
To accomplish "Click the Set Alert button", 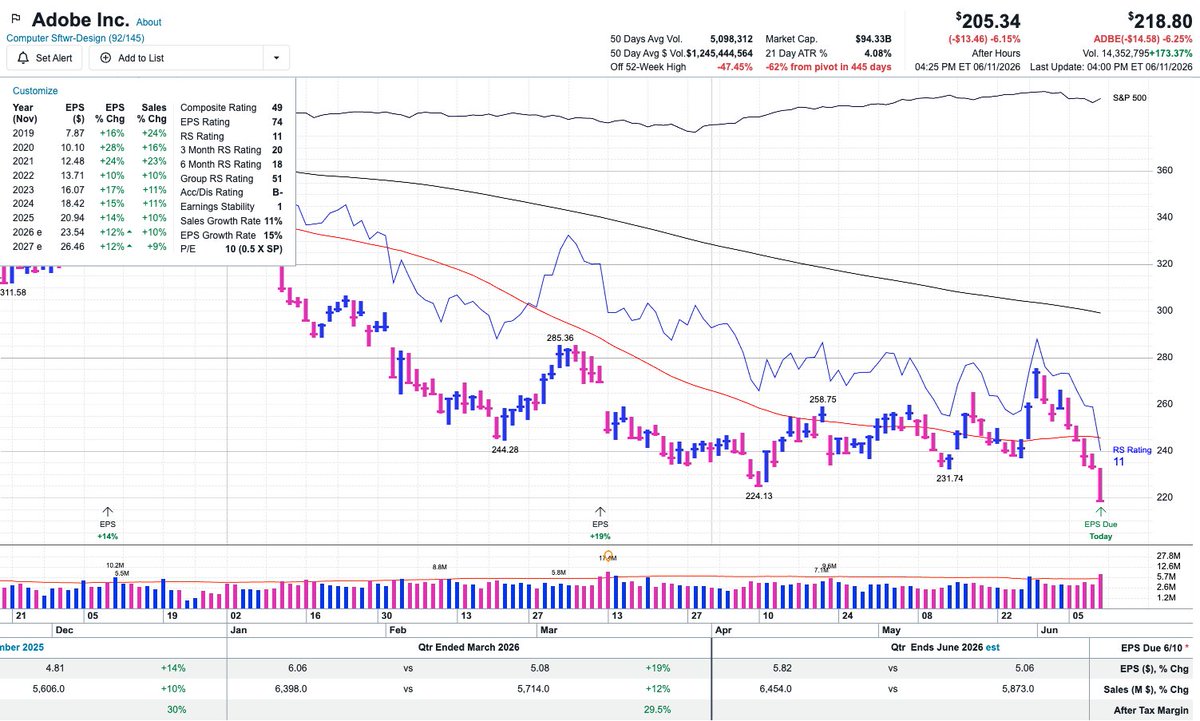I will (x=43, y=58).
